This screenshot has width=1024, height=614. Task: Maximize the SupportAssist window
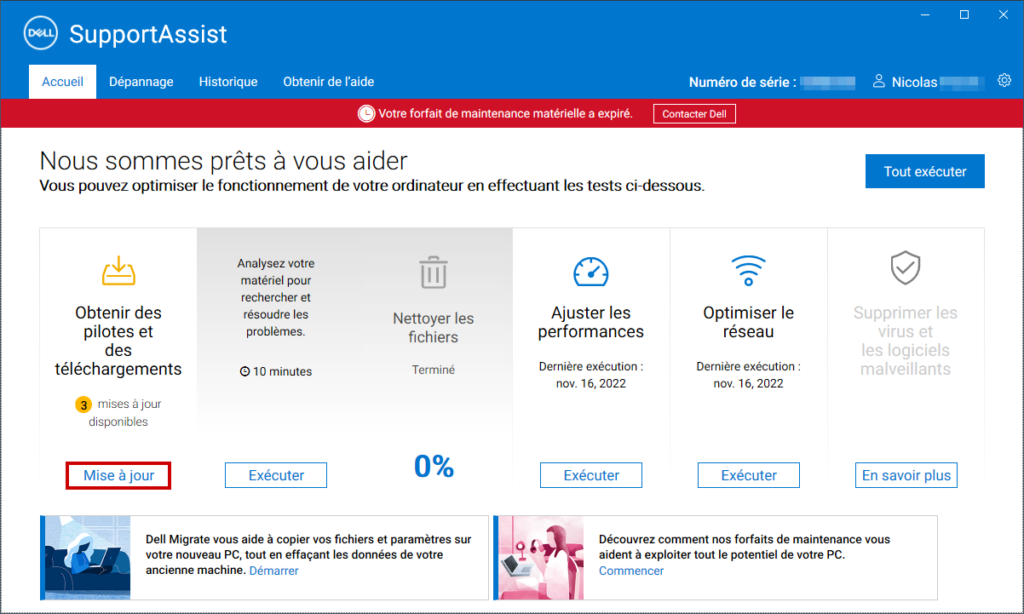click(x=964, y=14)
